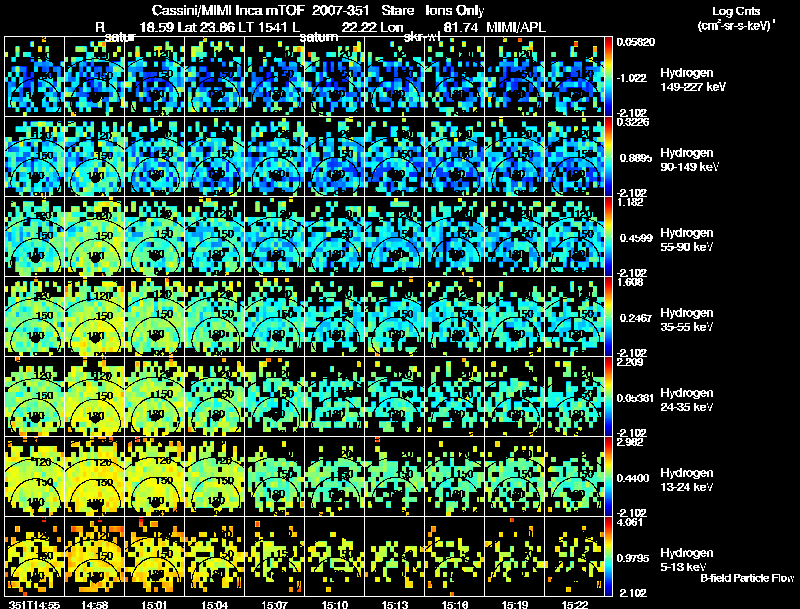Click the colorbar midpoint value -1.022
The height and width of the screenshot is (609, 800).
[x=632, y=78]
